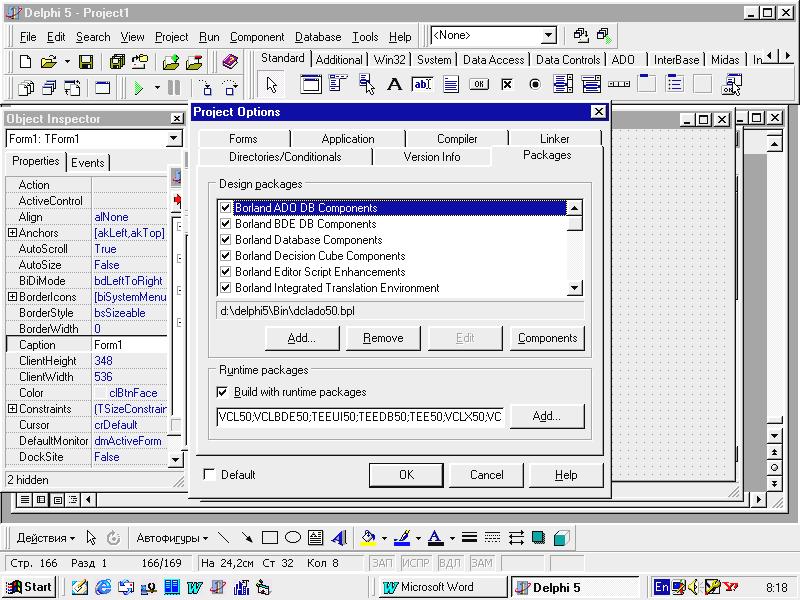This screenshot has width=800, height=600.
Task: Select the Memo component icon
Action: pyautogui.click(x=451, y=84)
